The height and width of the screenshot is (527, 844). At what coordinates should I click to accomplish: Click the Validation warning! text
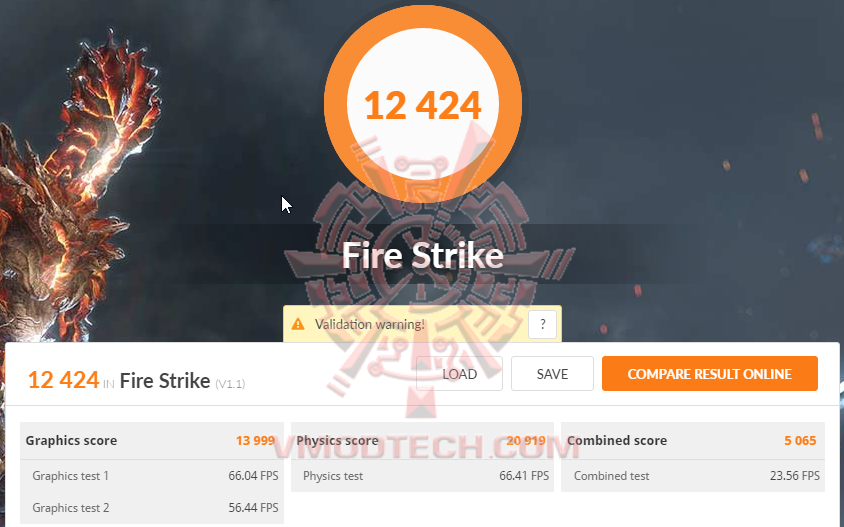pos(370,324)
